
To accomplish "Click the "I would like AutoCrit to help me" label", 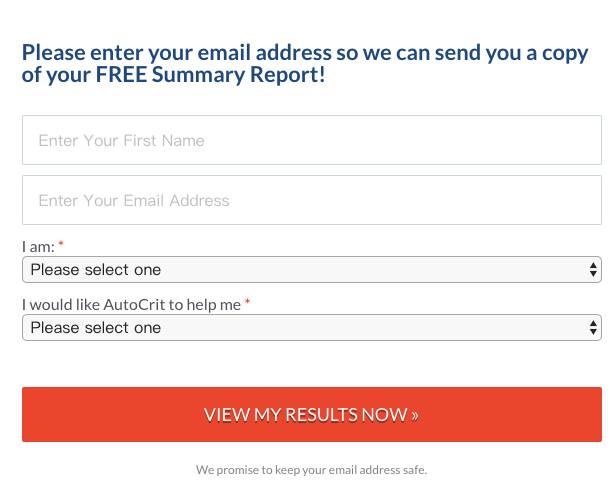I will click(x=131, y=304).
